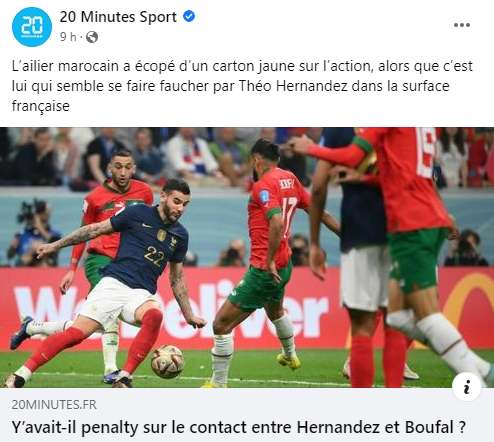Click the 20MINUTES.FR source domain
This screenshot has height=442, width=494.
click(x=54, y=405)
